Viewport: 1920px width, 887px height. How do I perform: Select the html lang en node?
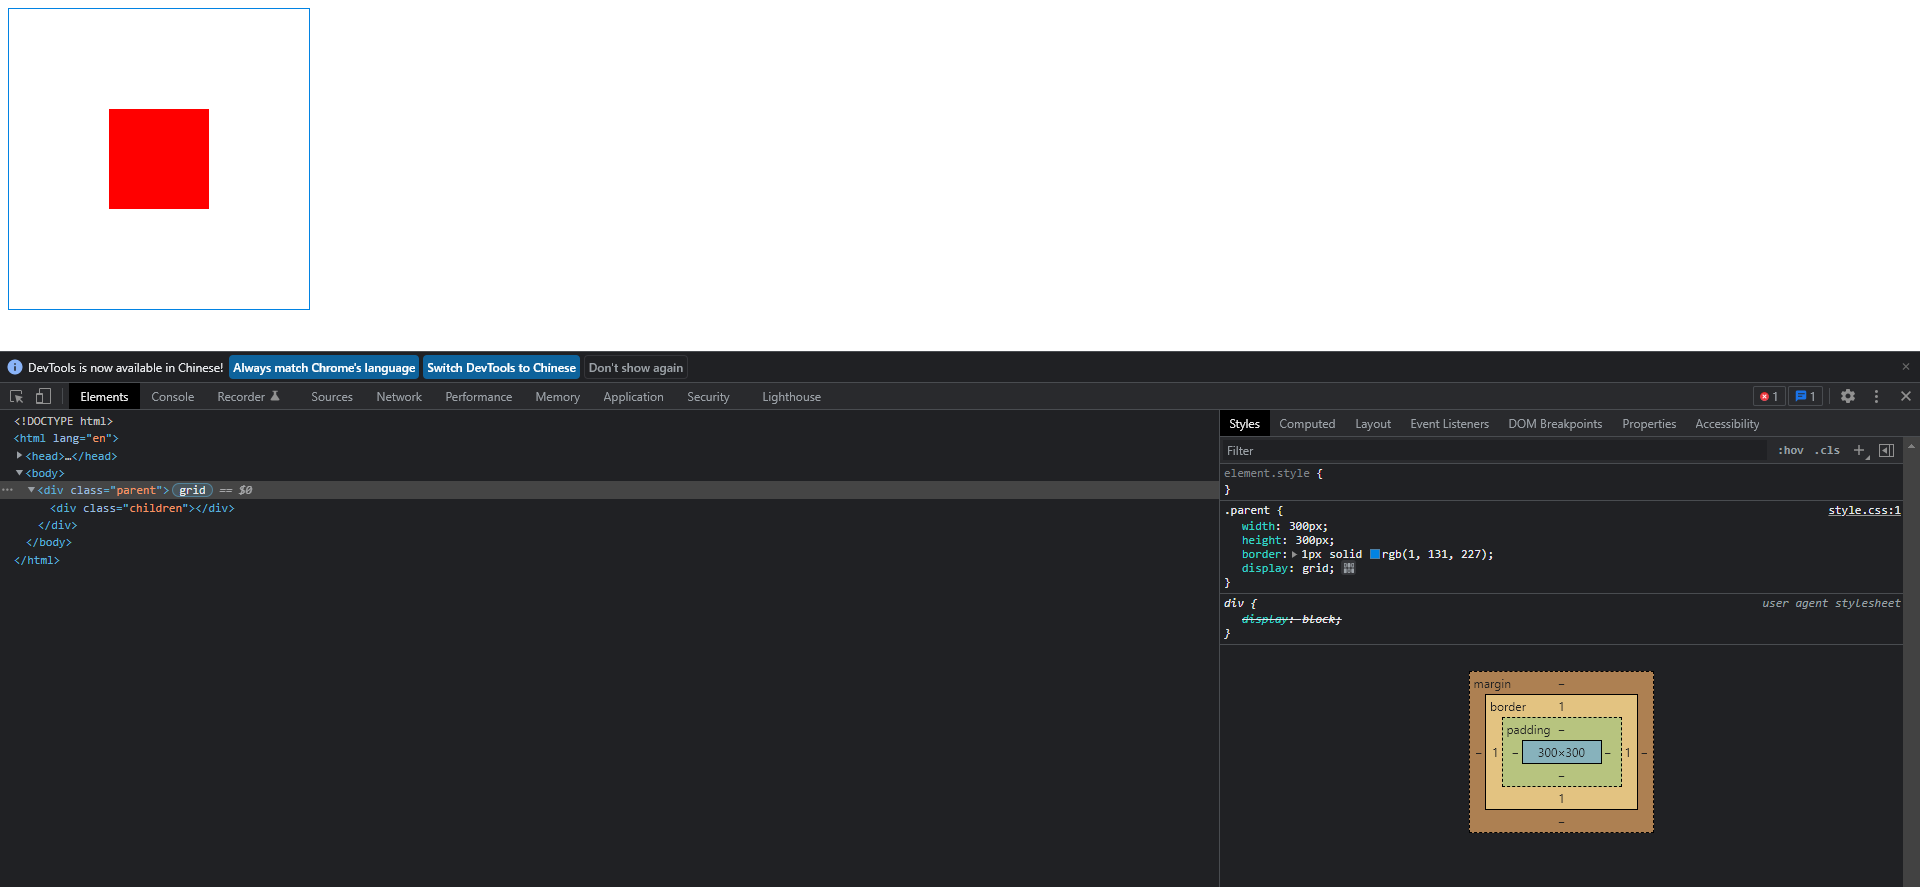pyautogui.click(x=66, y=438)
